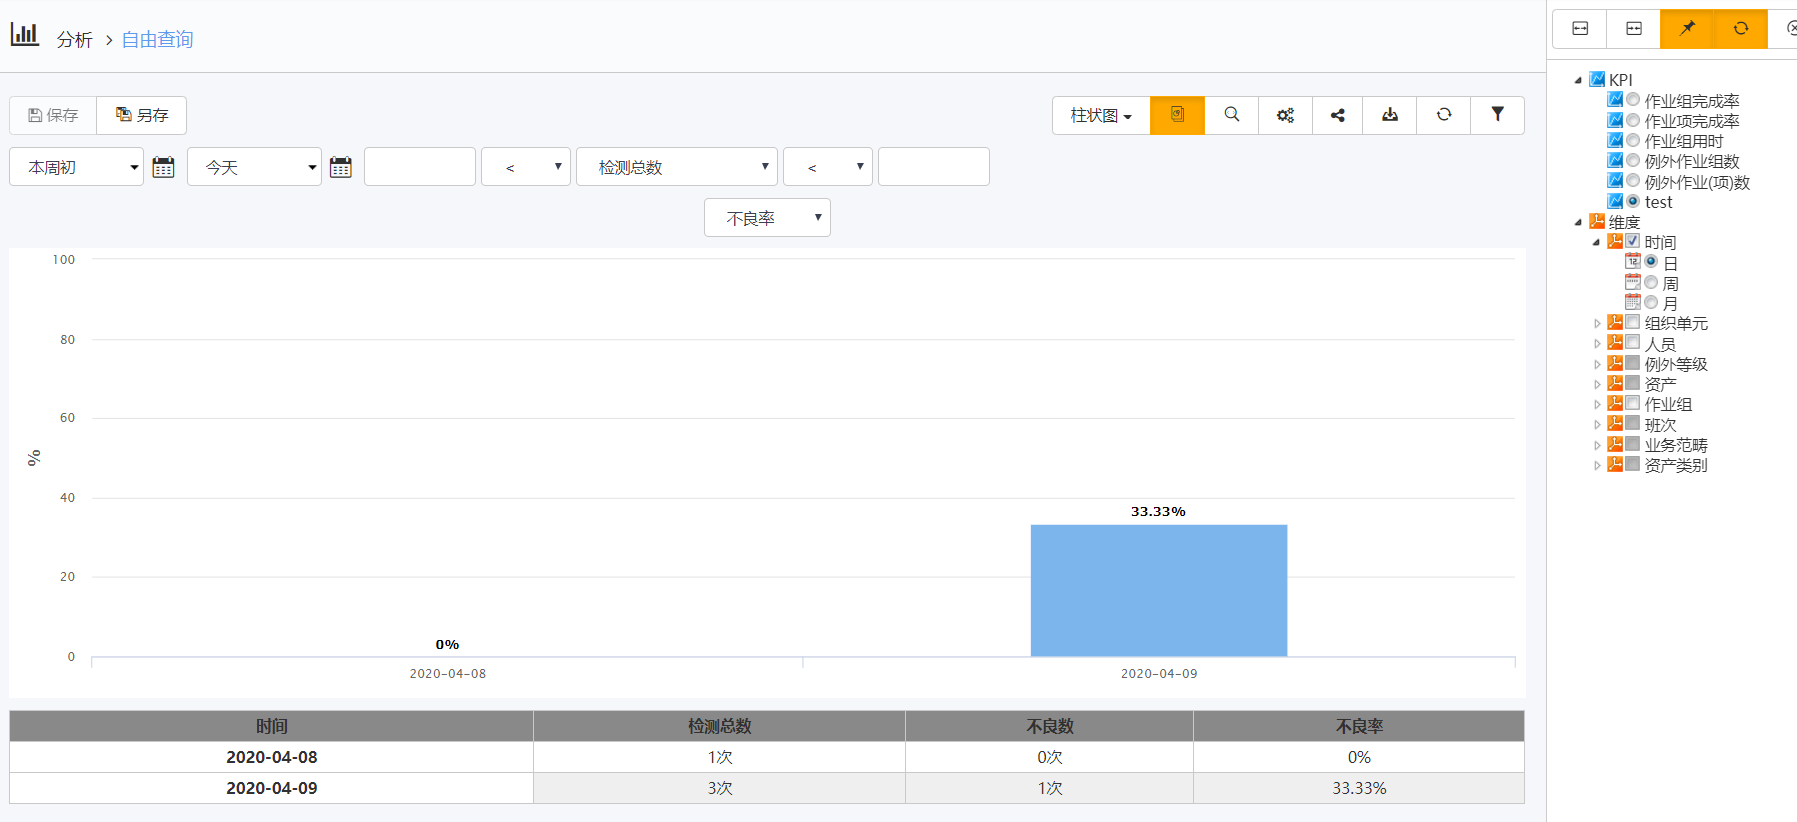Click the blue 33.33% chart bar
The image size is (1797, 822).
1158,590
